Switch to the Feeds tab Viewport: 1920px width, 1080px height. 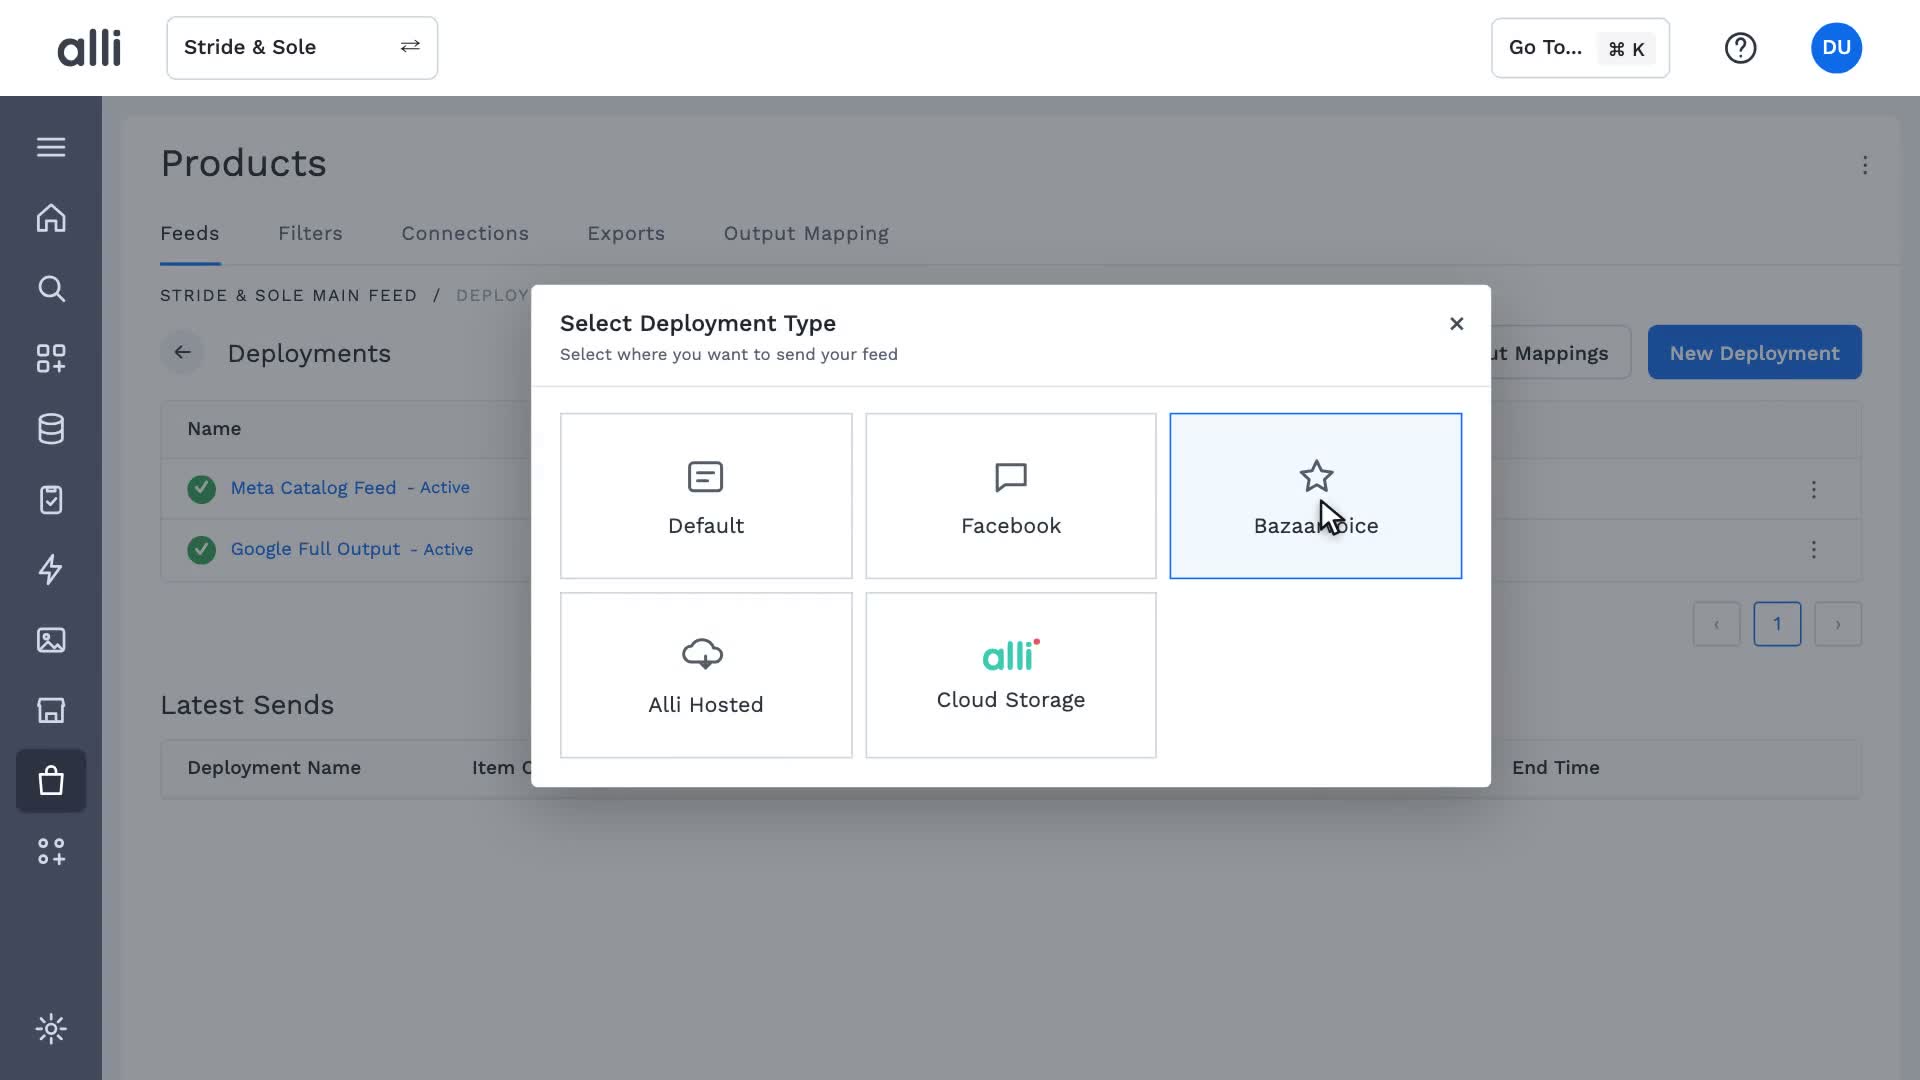coord(190,233)
